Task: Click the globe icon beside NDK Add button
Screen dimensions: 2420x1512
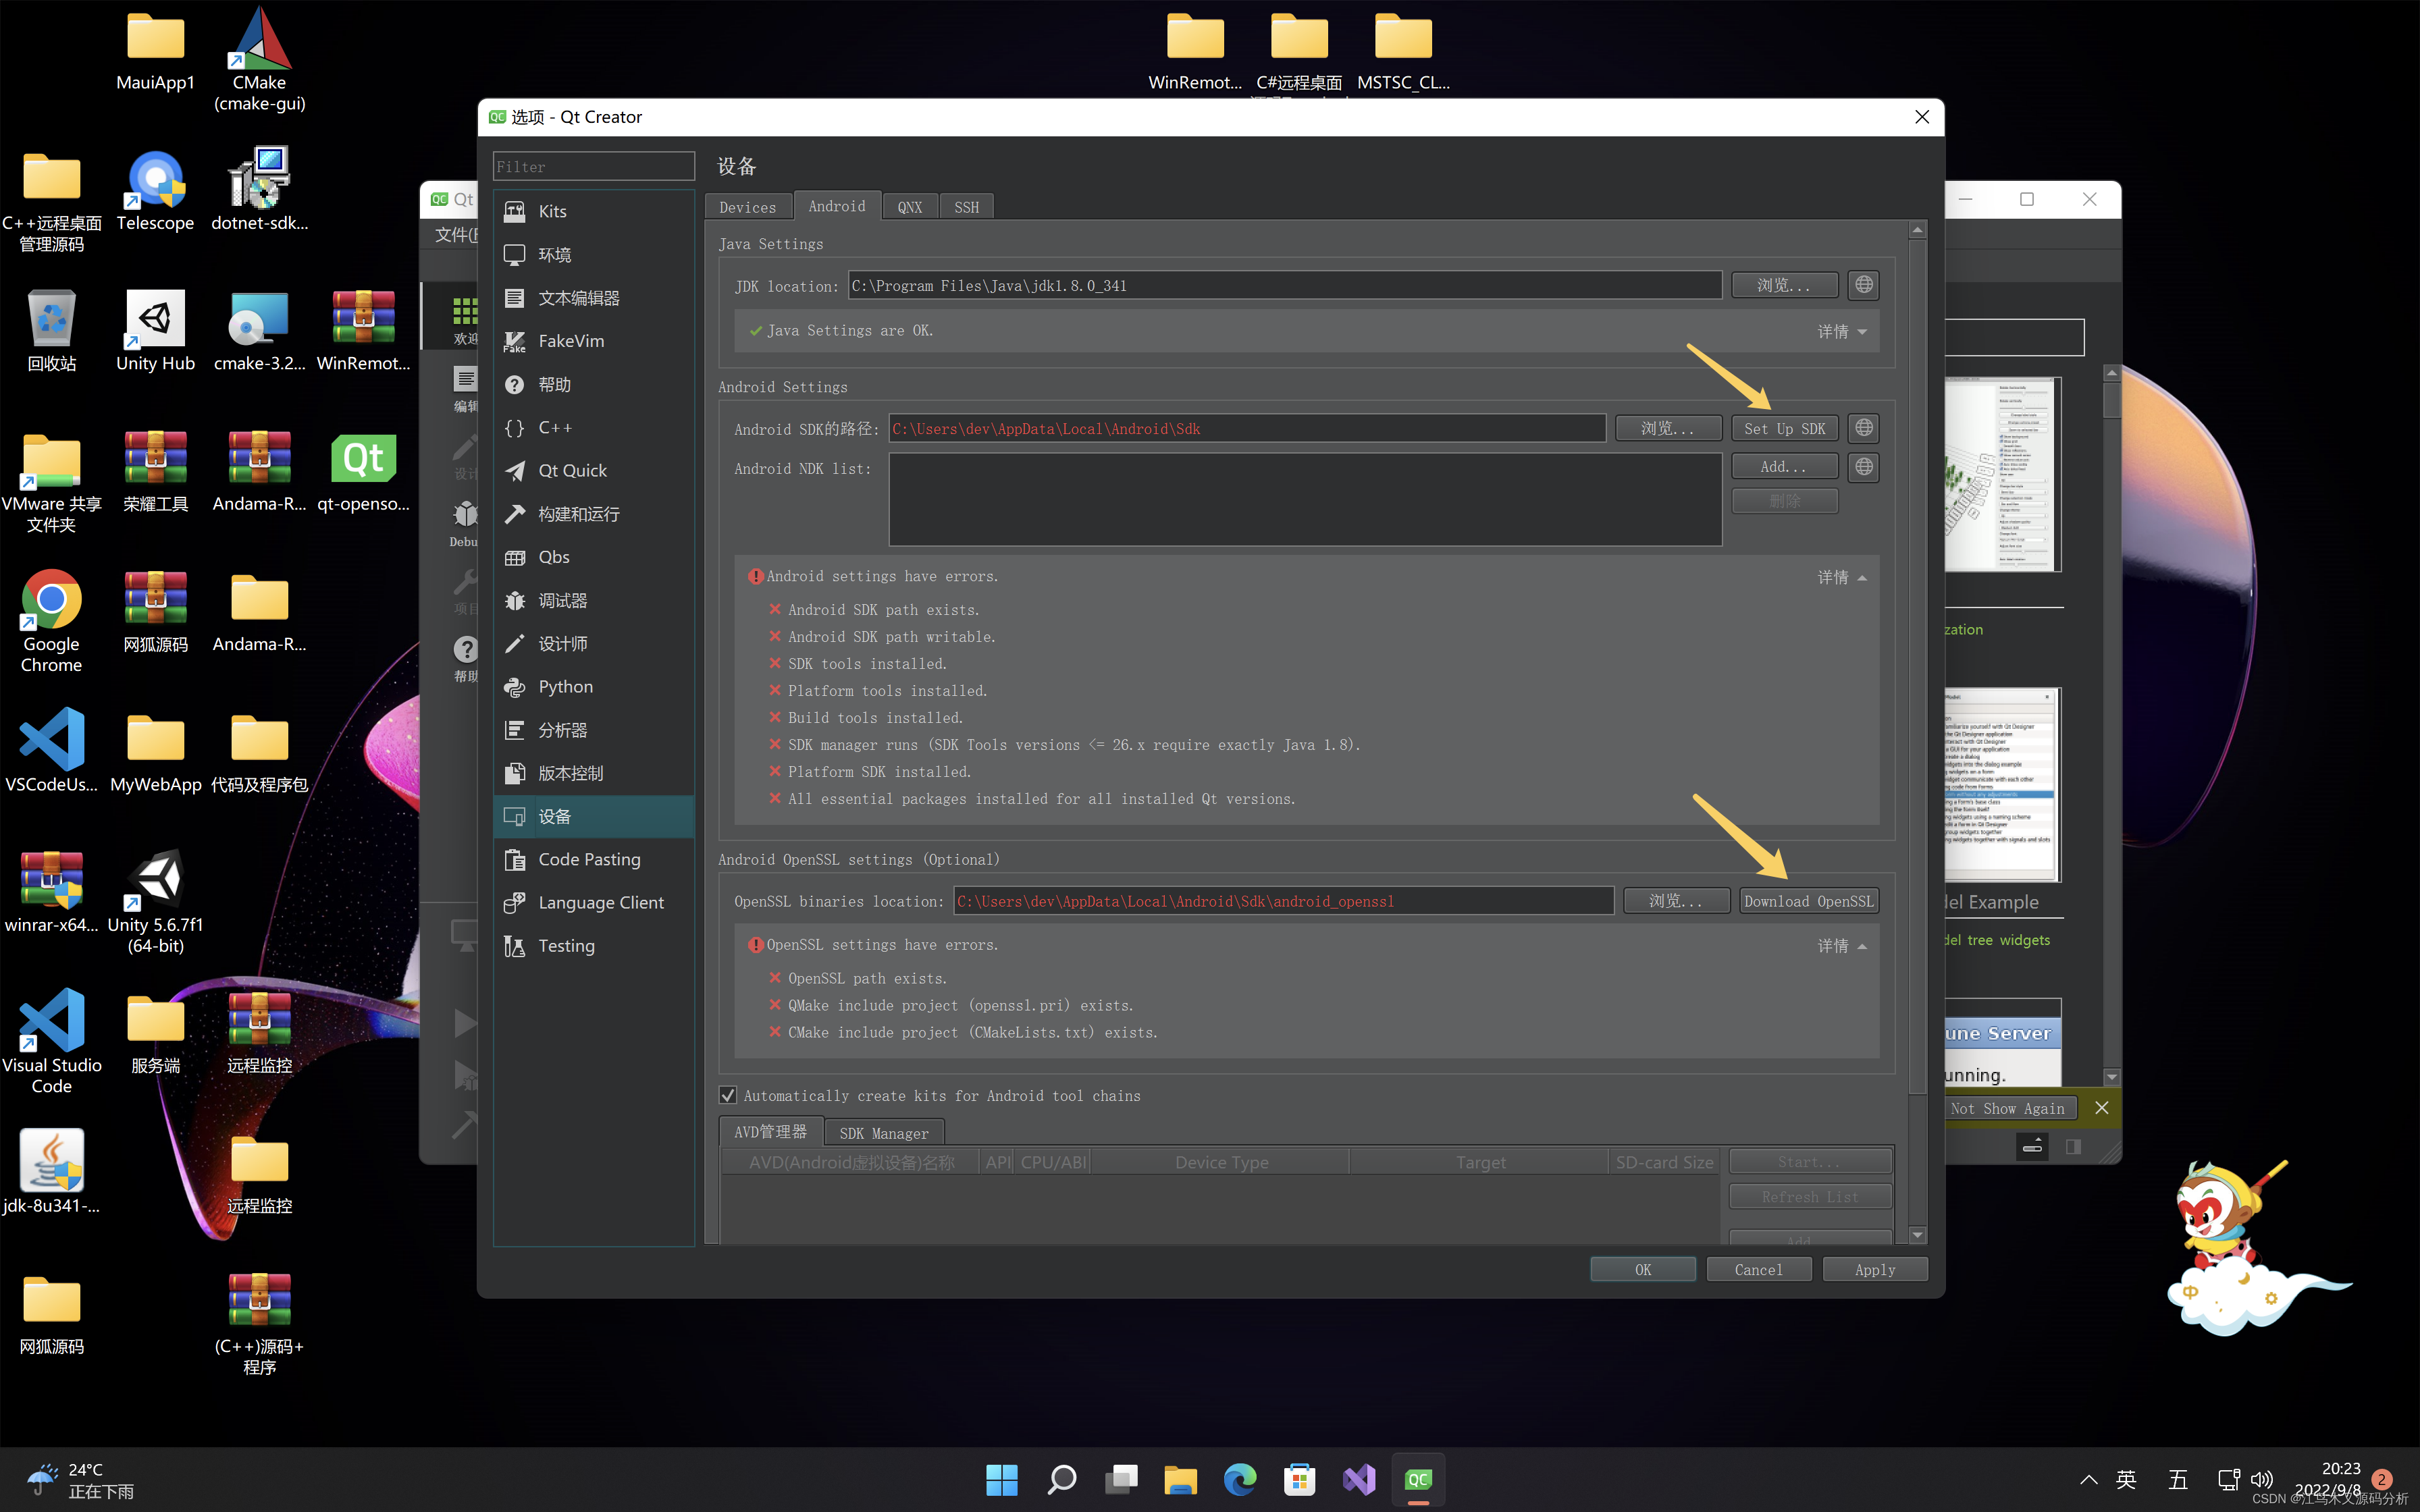Action: pyautogui.click(x=1863, y=467)
